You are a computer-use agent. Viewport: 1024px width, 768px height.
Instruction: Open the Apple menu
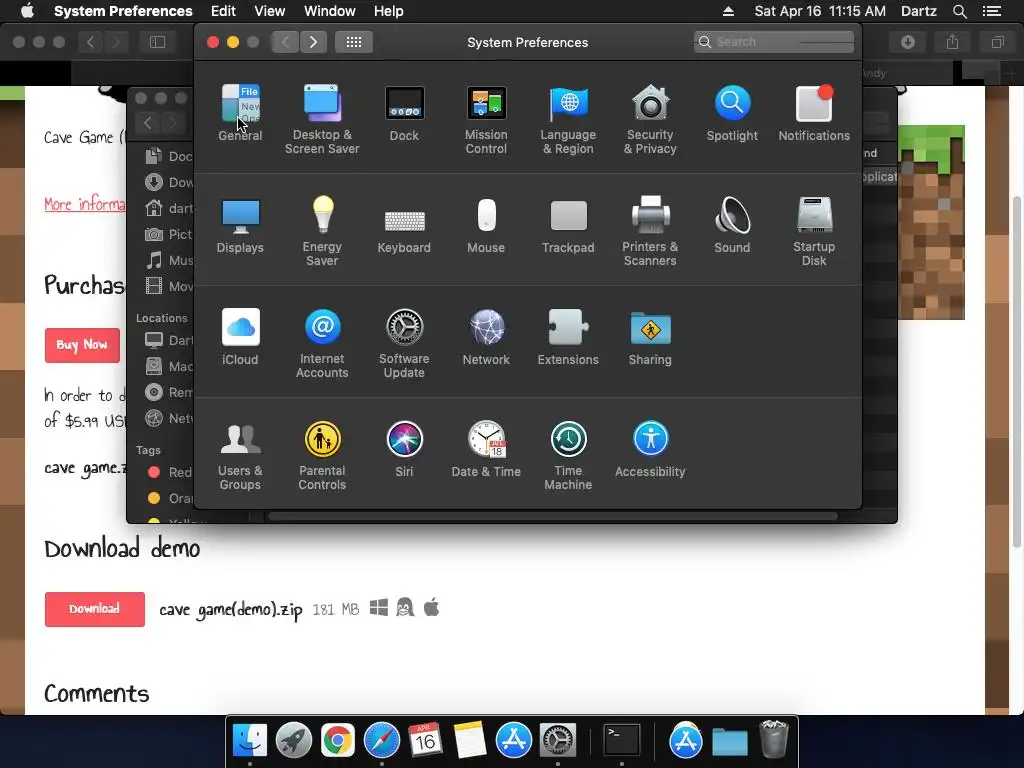27,11
